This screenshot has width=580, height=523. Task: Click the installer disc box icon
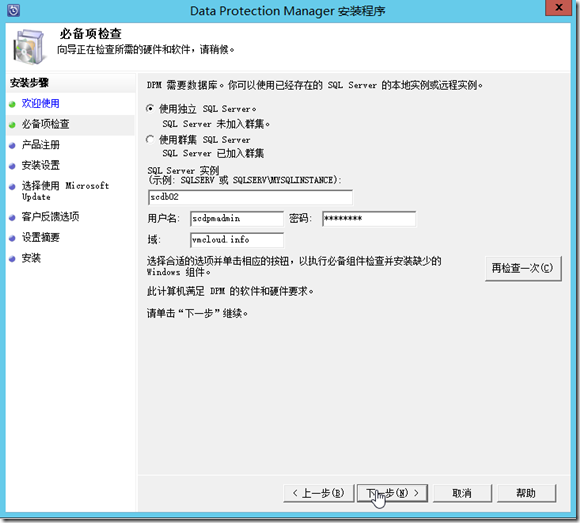[29, 47]
